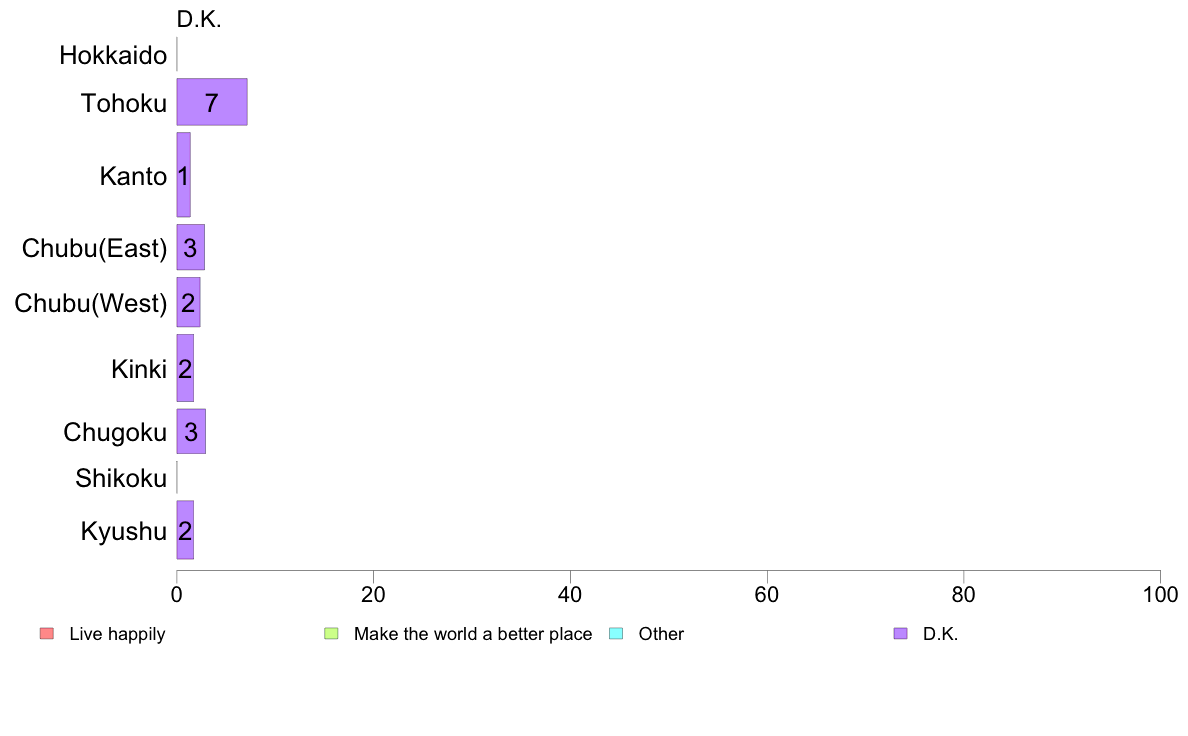Click the Chubu(East) purple bar
1188x736 pixels.
pos(190,247)
